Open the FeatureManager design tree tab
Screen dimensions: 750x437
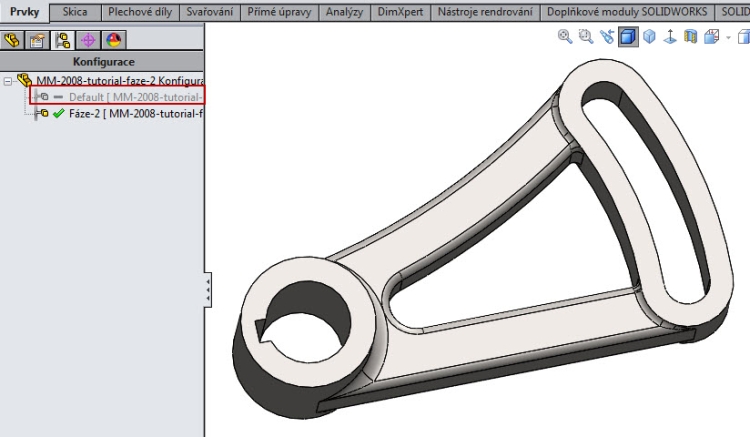pos(12,40)
